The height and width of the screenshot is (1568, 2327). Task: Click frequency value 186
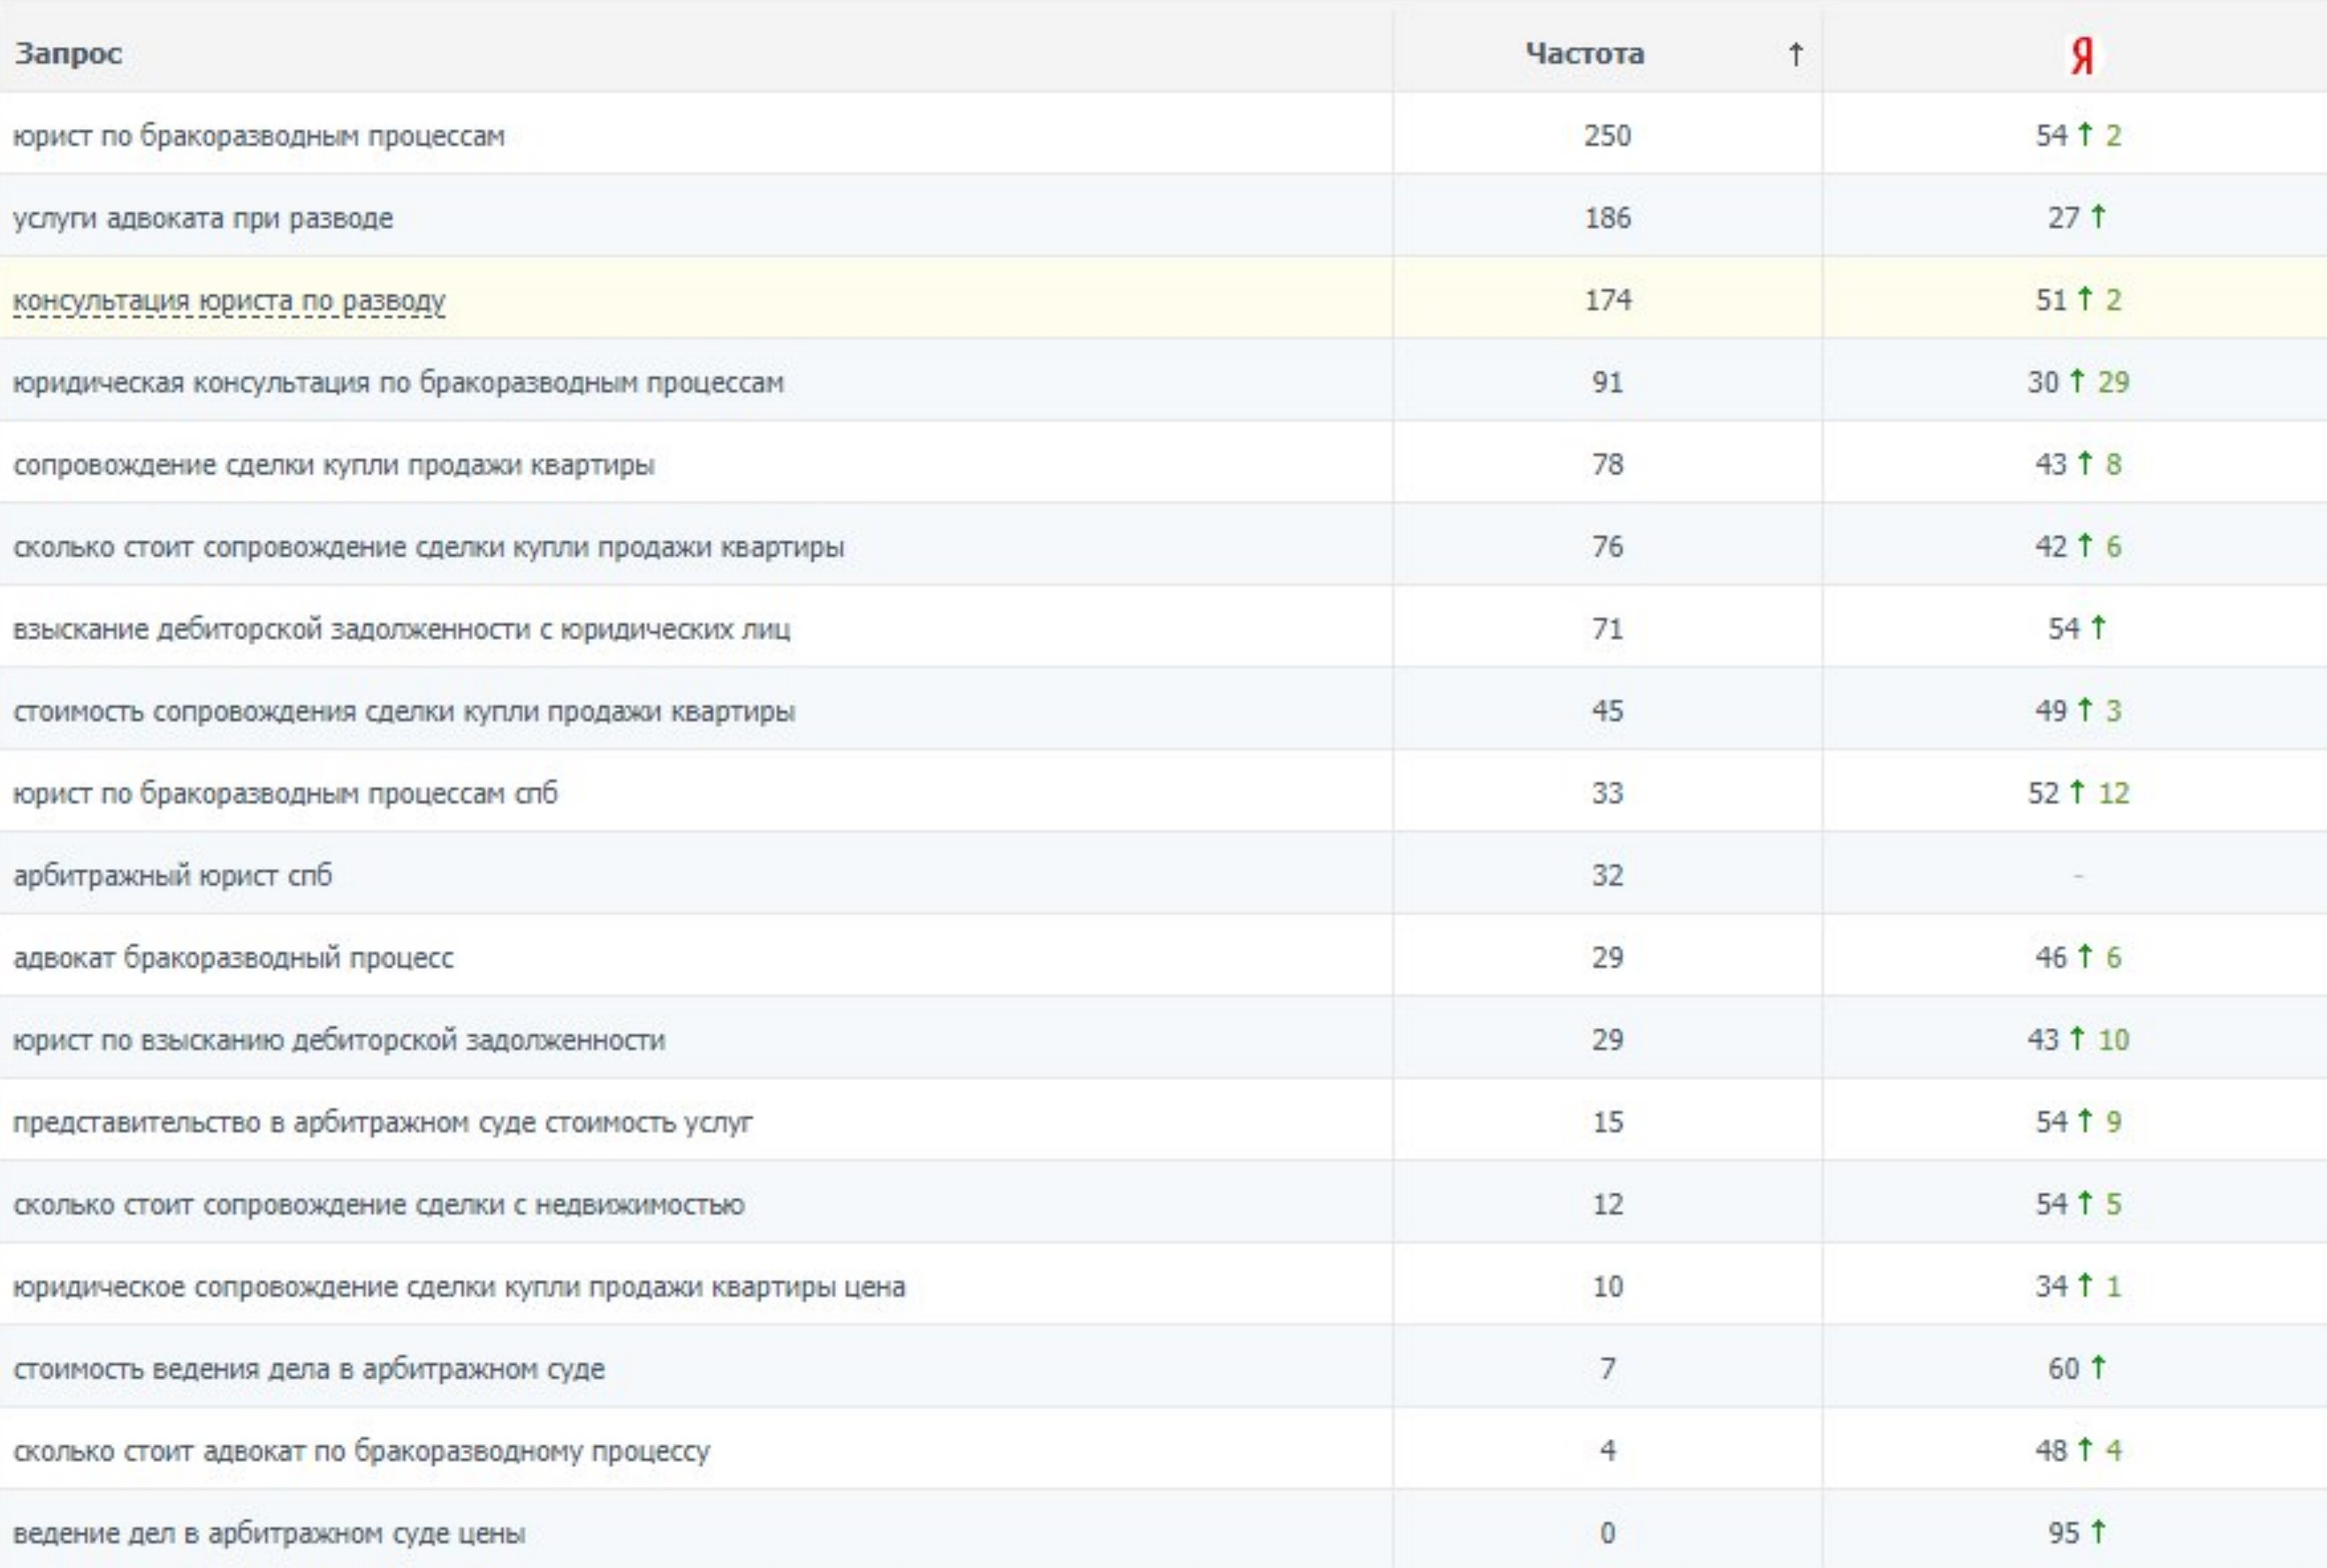(1607, 217)
